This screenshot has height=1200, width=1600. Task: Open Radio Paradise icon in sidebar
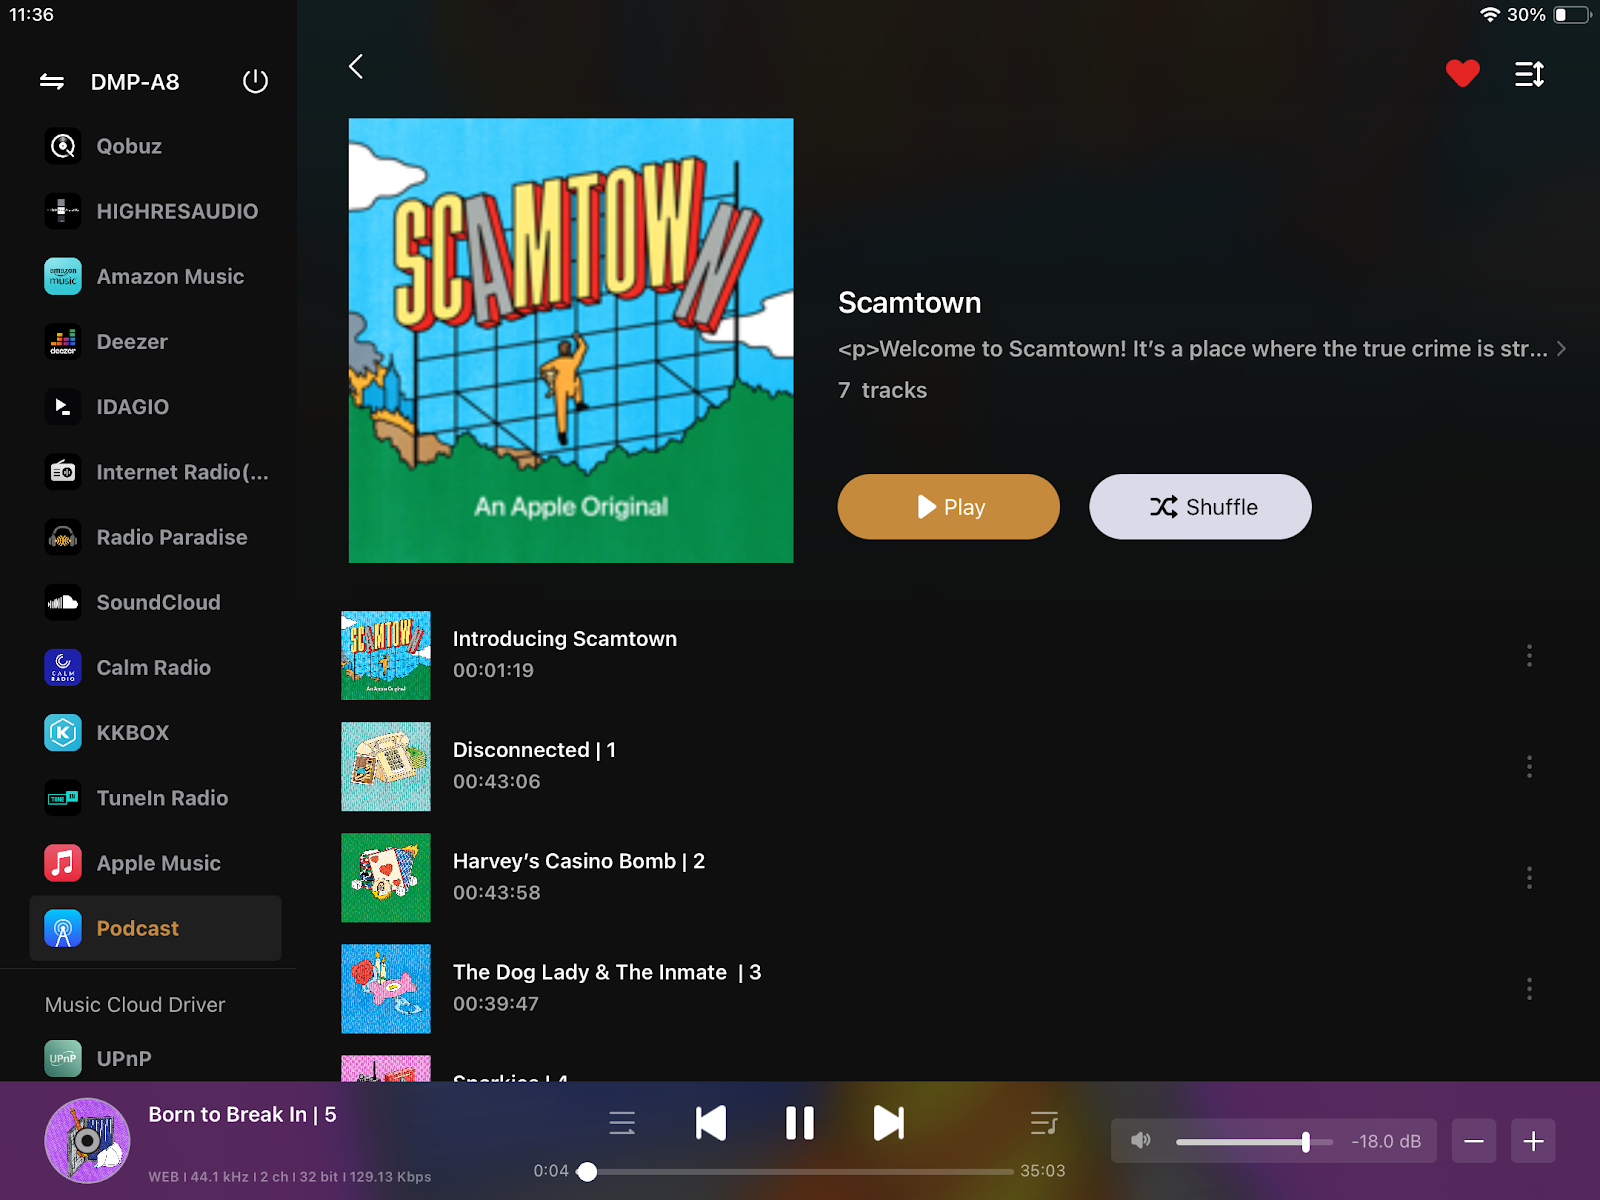pos(63,537)
